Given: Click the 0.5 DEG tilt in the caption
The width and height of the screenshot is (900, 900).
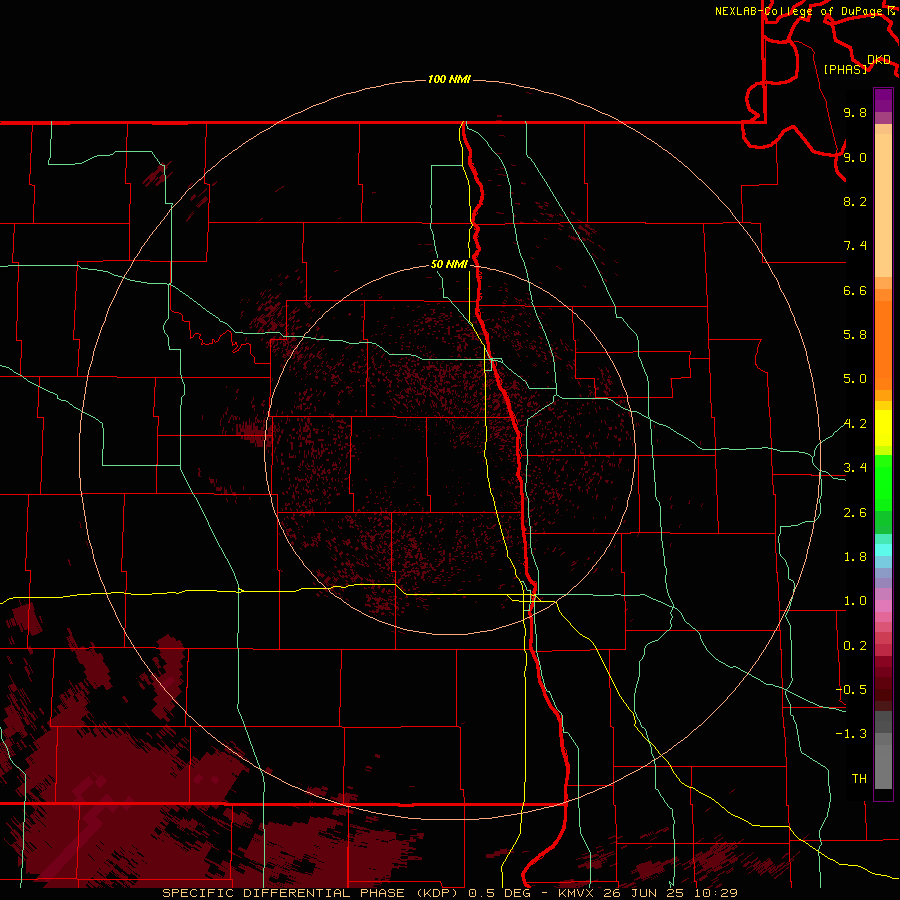Looking at the screenshot, I should click(x=499, y=893).
